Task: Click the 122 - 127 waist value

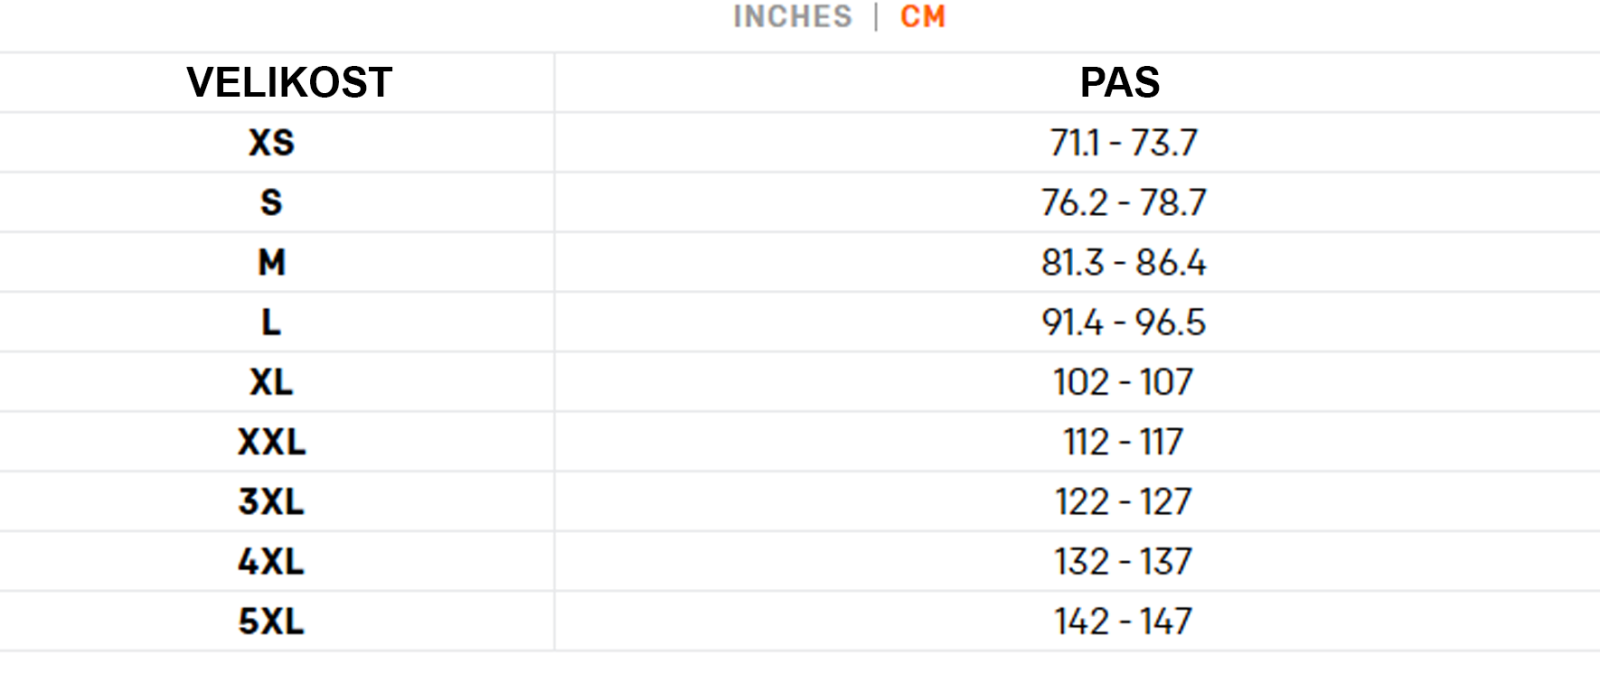Action: [1123, 501]
